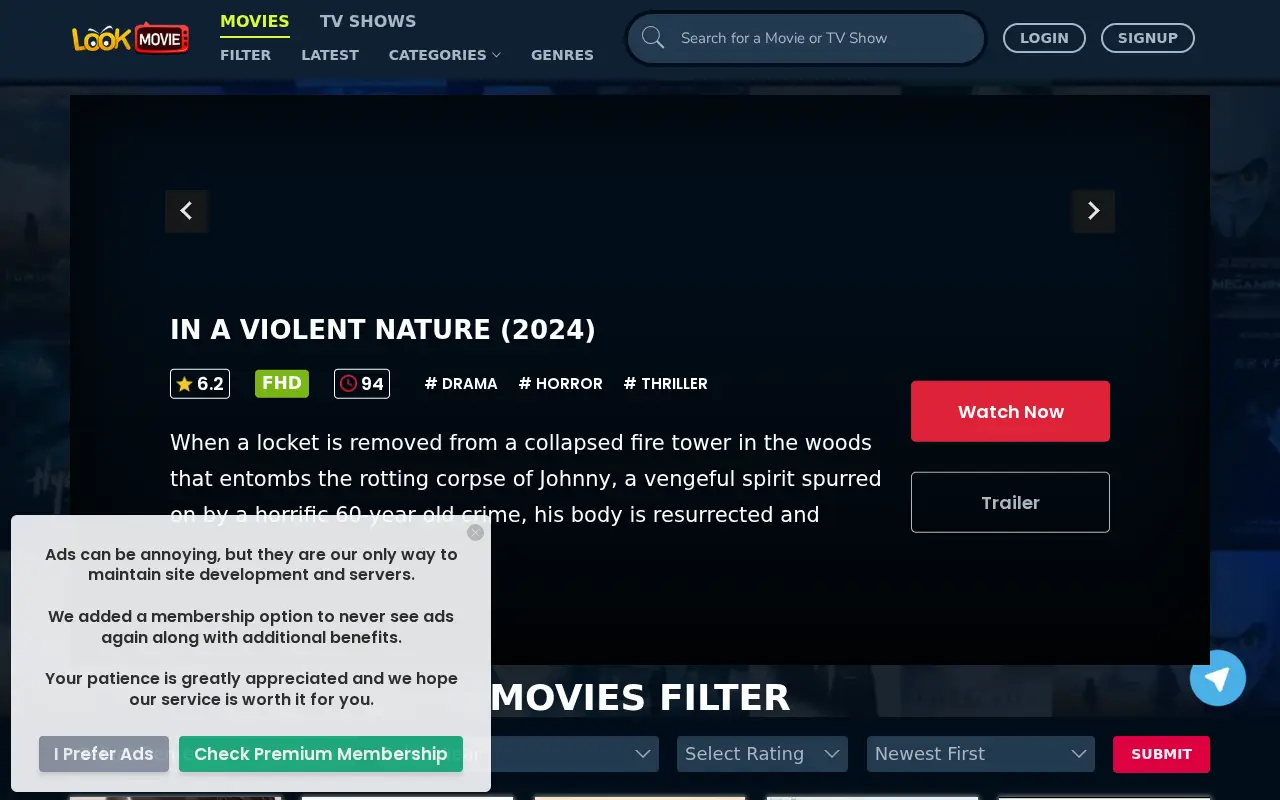
Task: Advance to the next slide arrow
Action: click(1093, 211)
